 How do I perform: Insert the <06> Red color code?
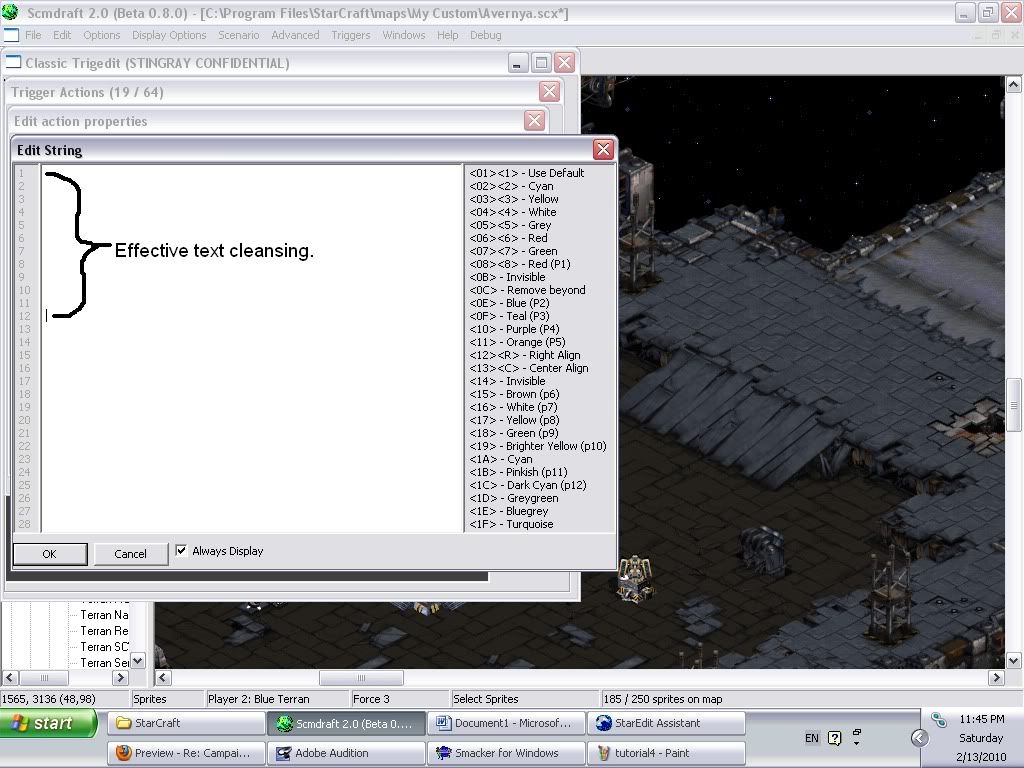coord(509,238)
